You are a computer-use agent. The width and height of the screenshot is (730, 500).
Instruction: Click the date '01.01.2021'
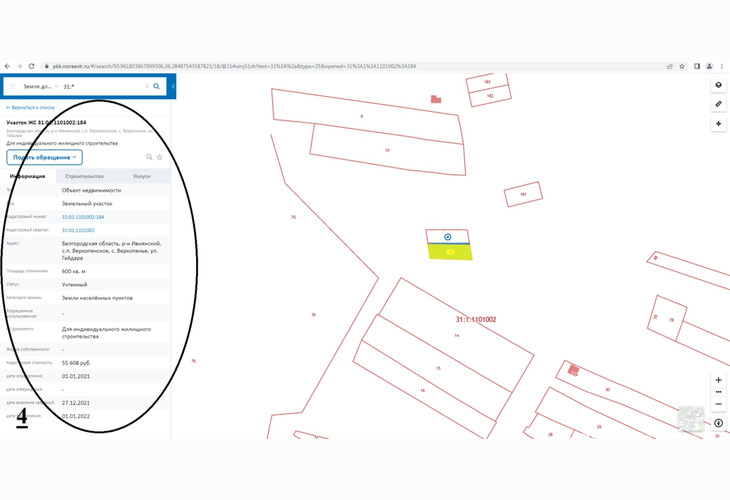pos(76,376)
